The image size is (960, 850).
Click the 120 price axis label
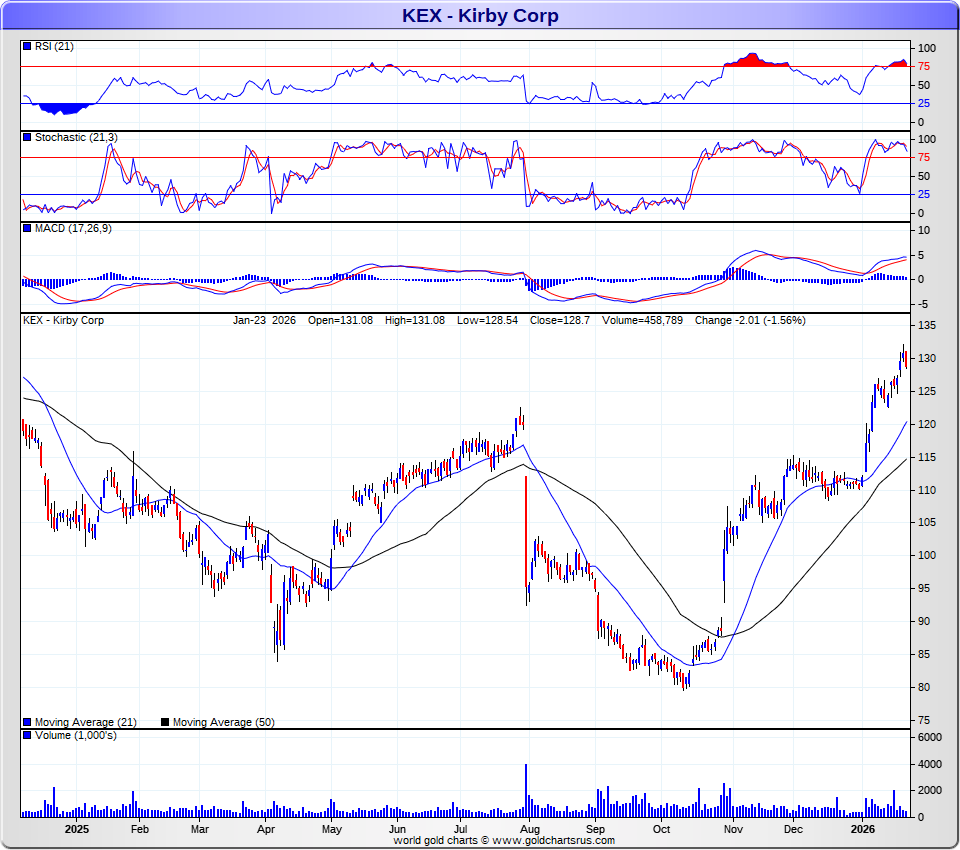tap(927, 424)
